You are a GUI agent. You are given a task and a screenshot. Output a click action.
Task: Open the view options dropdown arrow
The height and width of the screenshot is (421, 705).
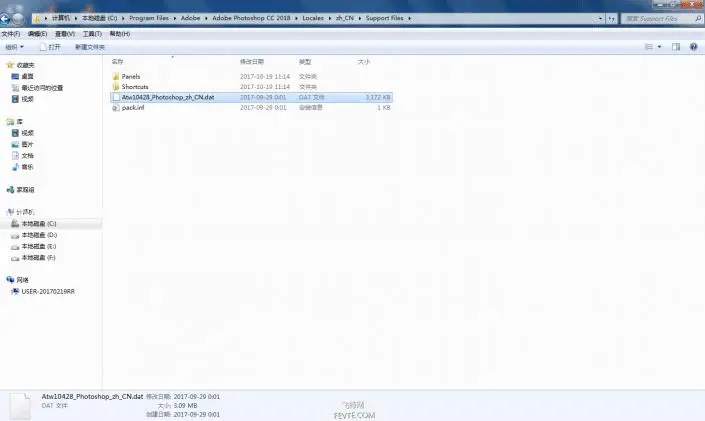660,47
